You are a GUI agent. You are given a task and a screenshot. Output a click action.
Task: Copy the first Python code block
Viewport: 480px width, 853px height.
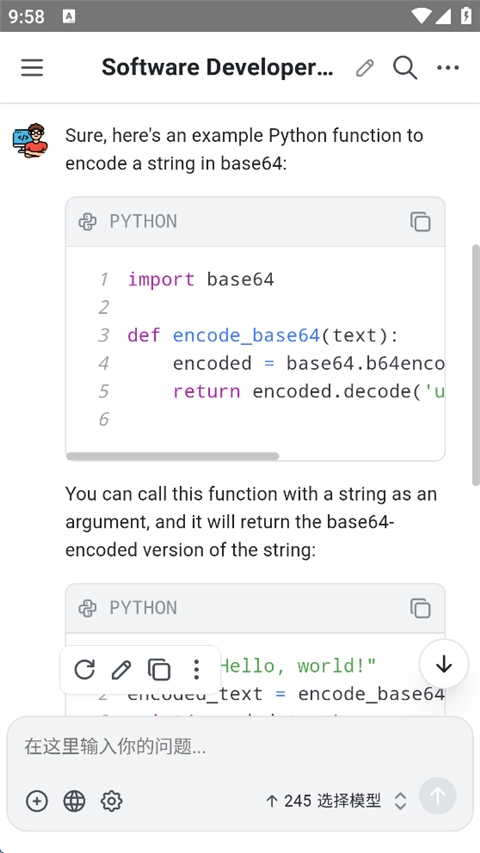pos(420,221)
